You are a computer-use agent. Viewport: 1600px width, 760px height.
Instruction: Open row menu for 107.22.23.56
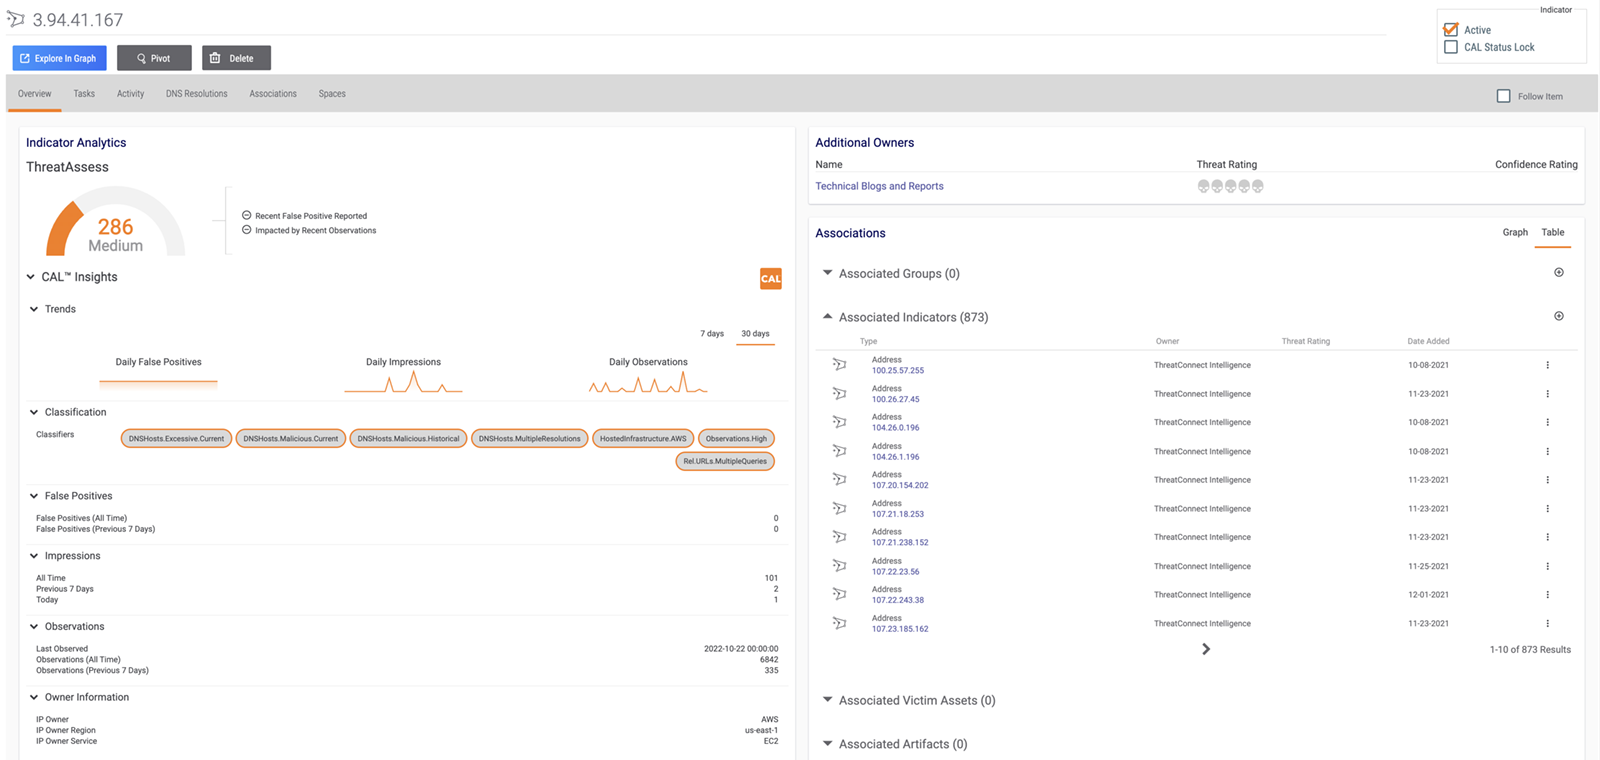click(1547, 566)
